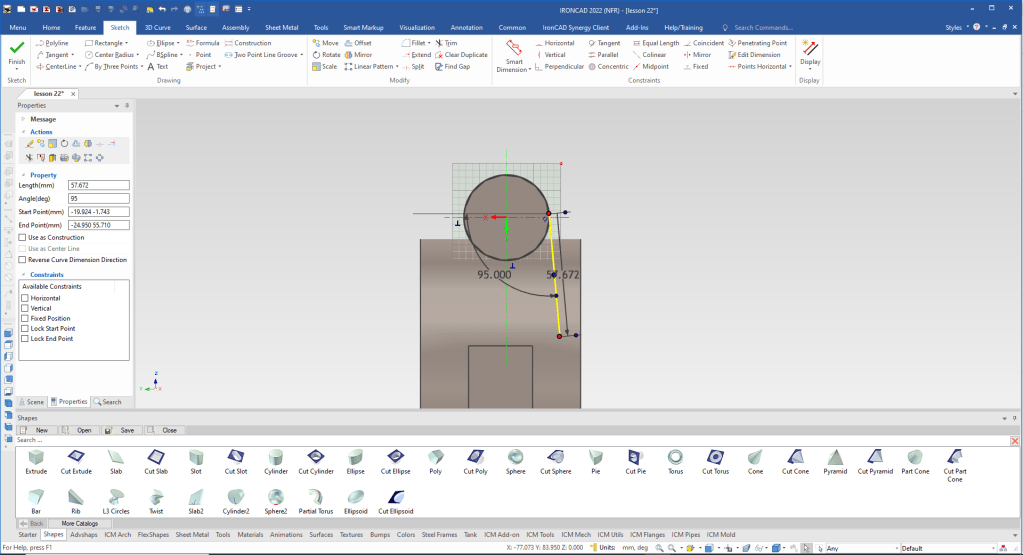The width and height of the screenshot is (1023, 555).
Task: Switch to the Sheet Metal ribbon tab
Action: click(280, 28)
